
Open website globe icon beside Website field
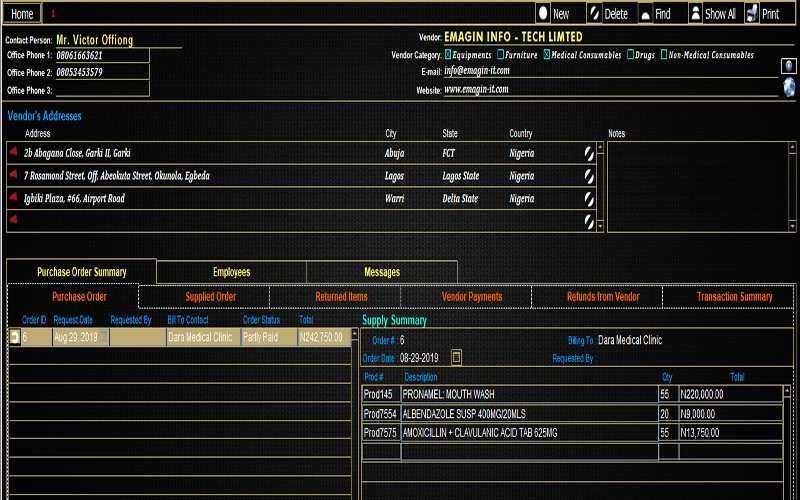(x=788, y=88)
